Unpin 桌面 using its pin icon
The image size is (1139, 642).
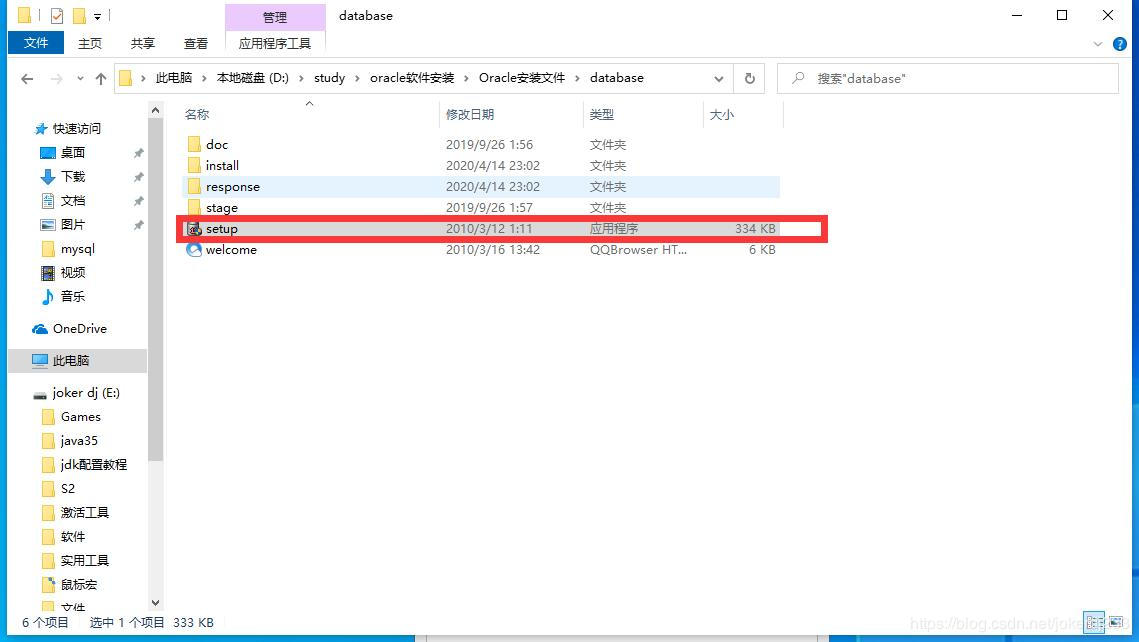pos(138,153)
